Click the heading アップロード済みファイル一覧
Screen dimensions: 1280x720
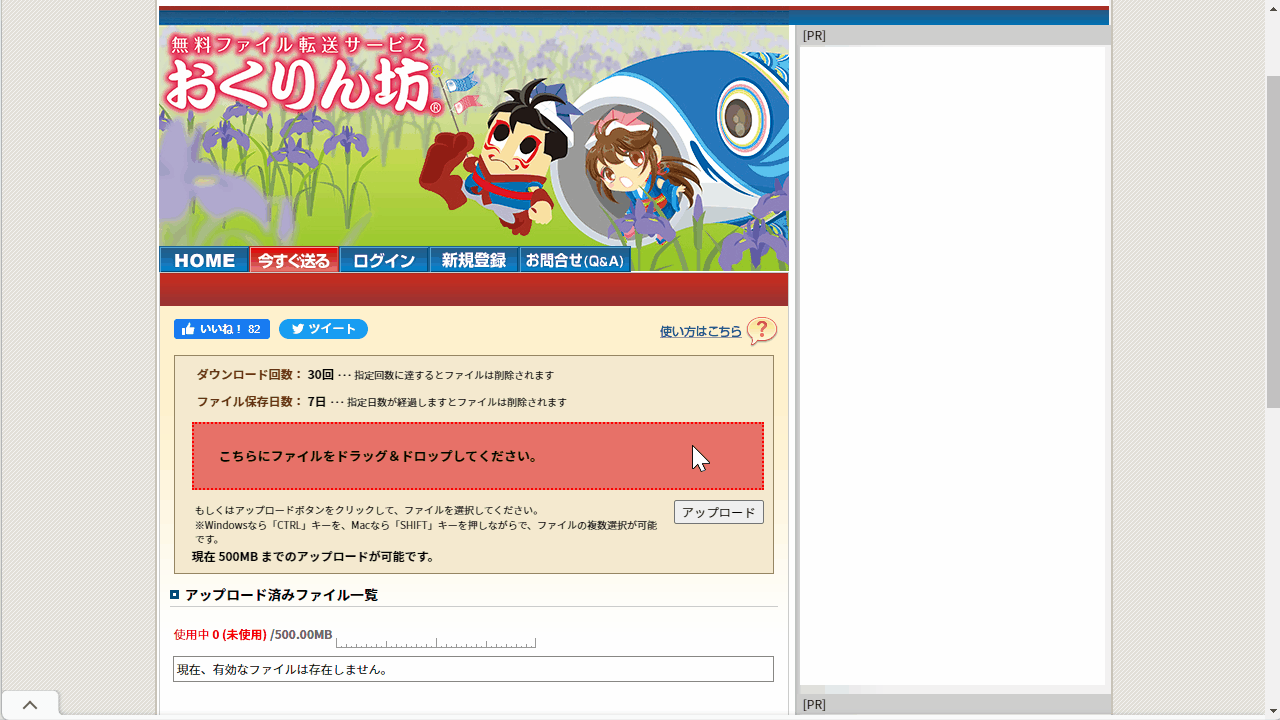[x=281, y=595]
